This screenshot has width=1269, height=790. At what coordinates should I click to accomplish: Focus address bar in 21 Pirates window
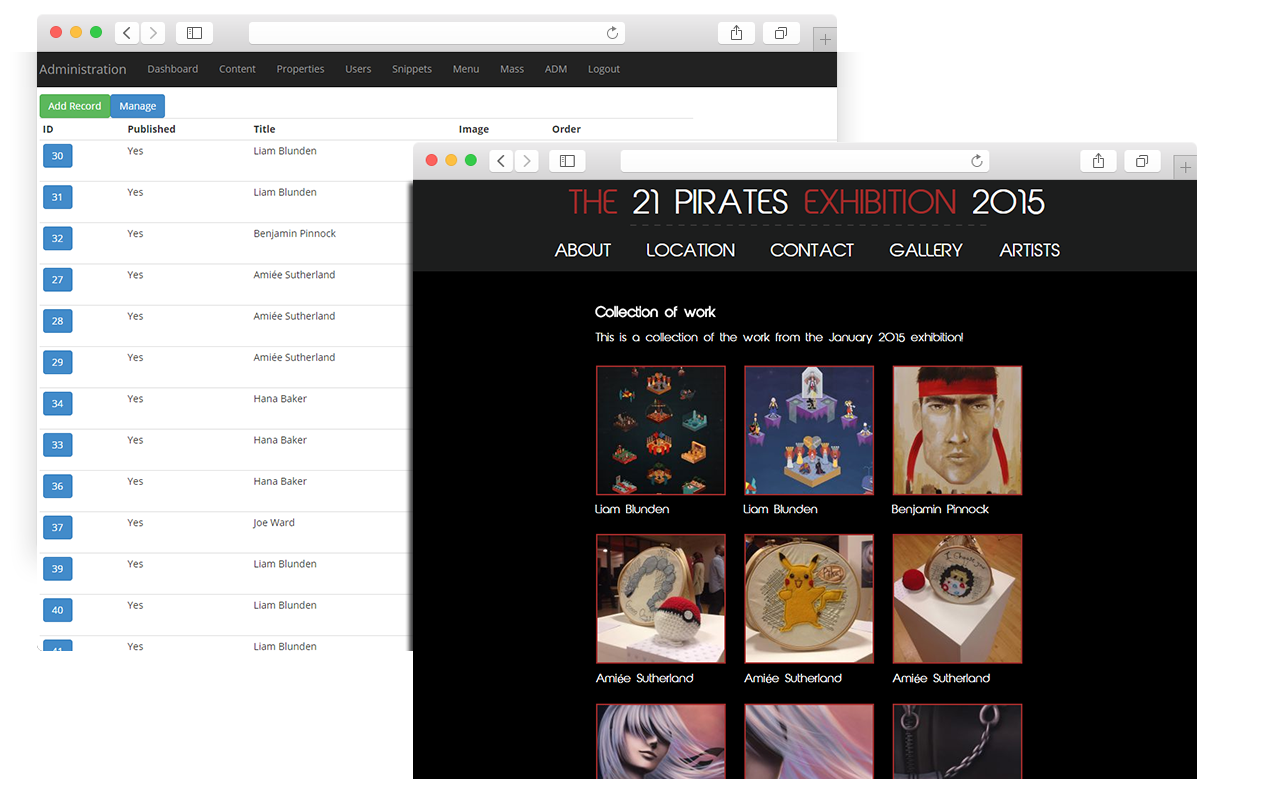click(805, 161)
